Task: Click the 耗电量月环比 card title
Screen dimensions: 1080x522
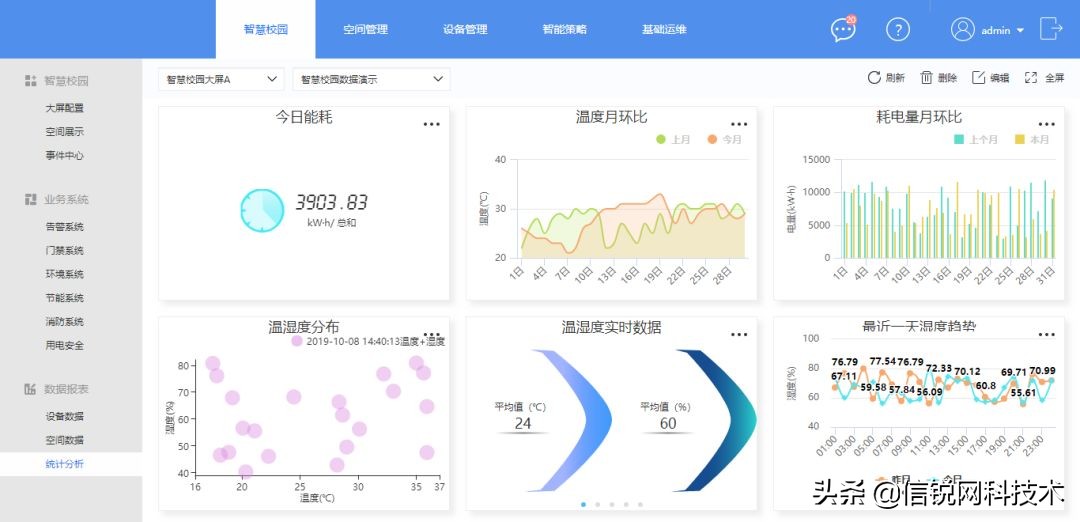Action: (919, 117)
